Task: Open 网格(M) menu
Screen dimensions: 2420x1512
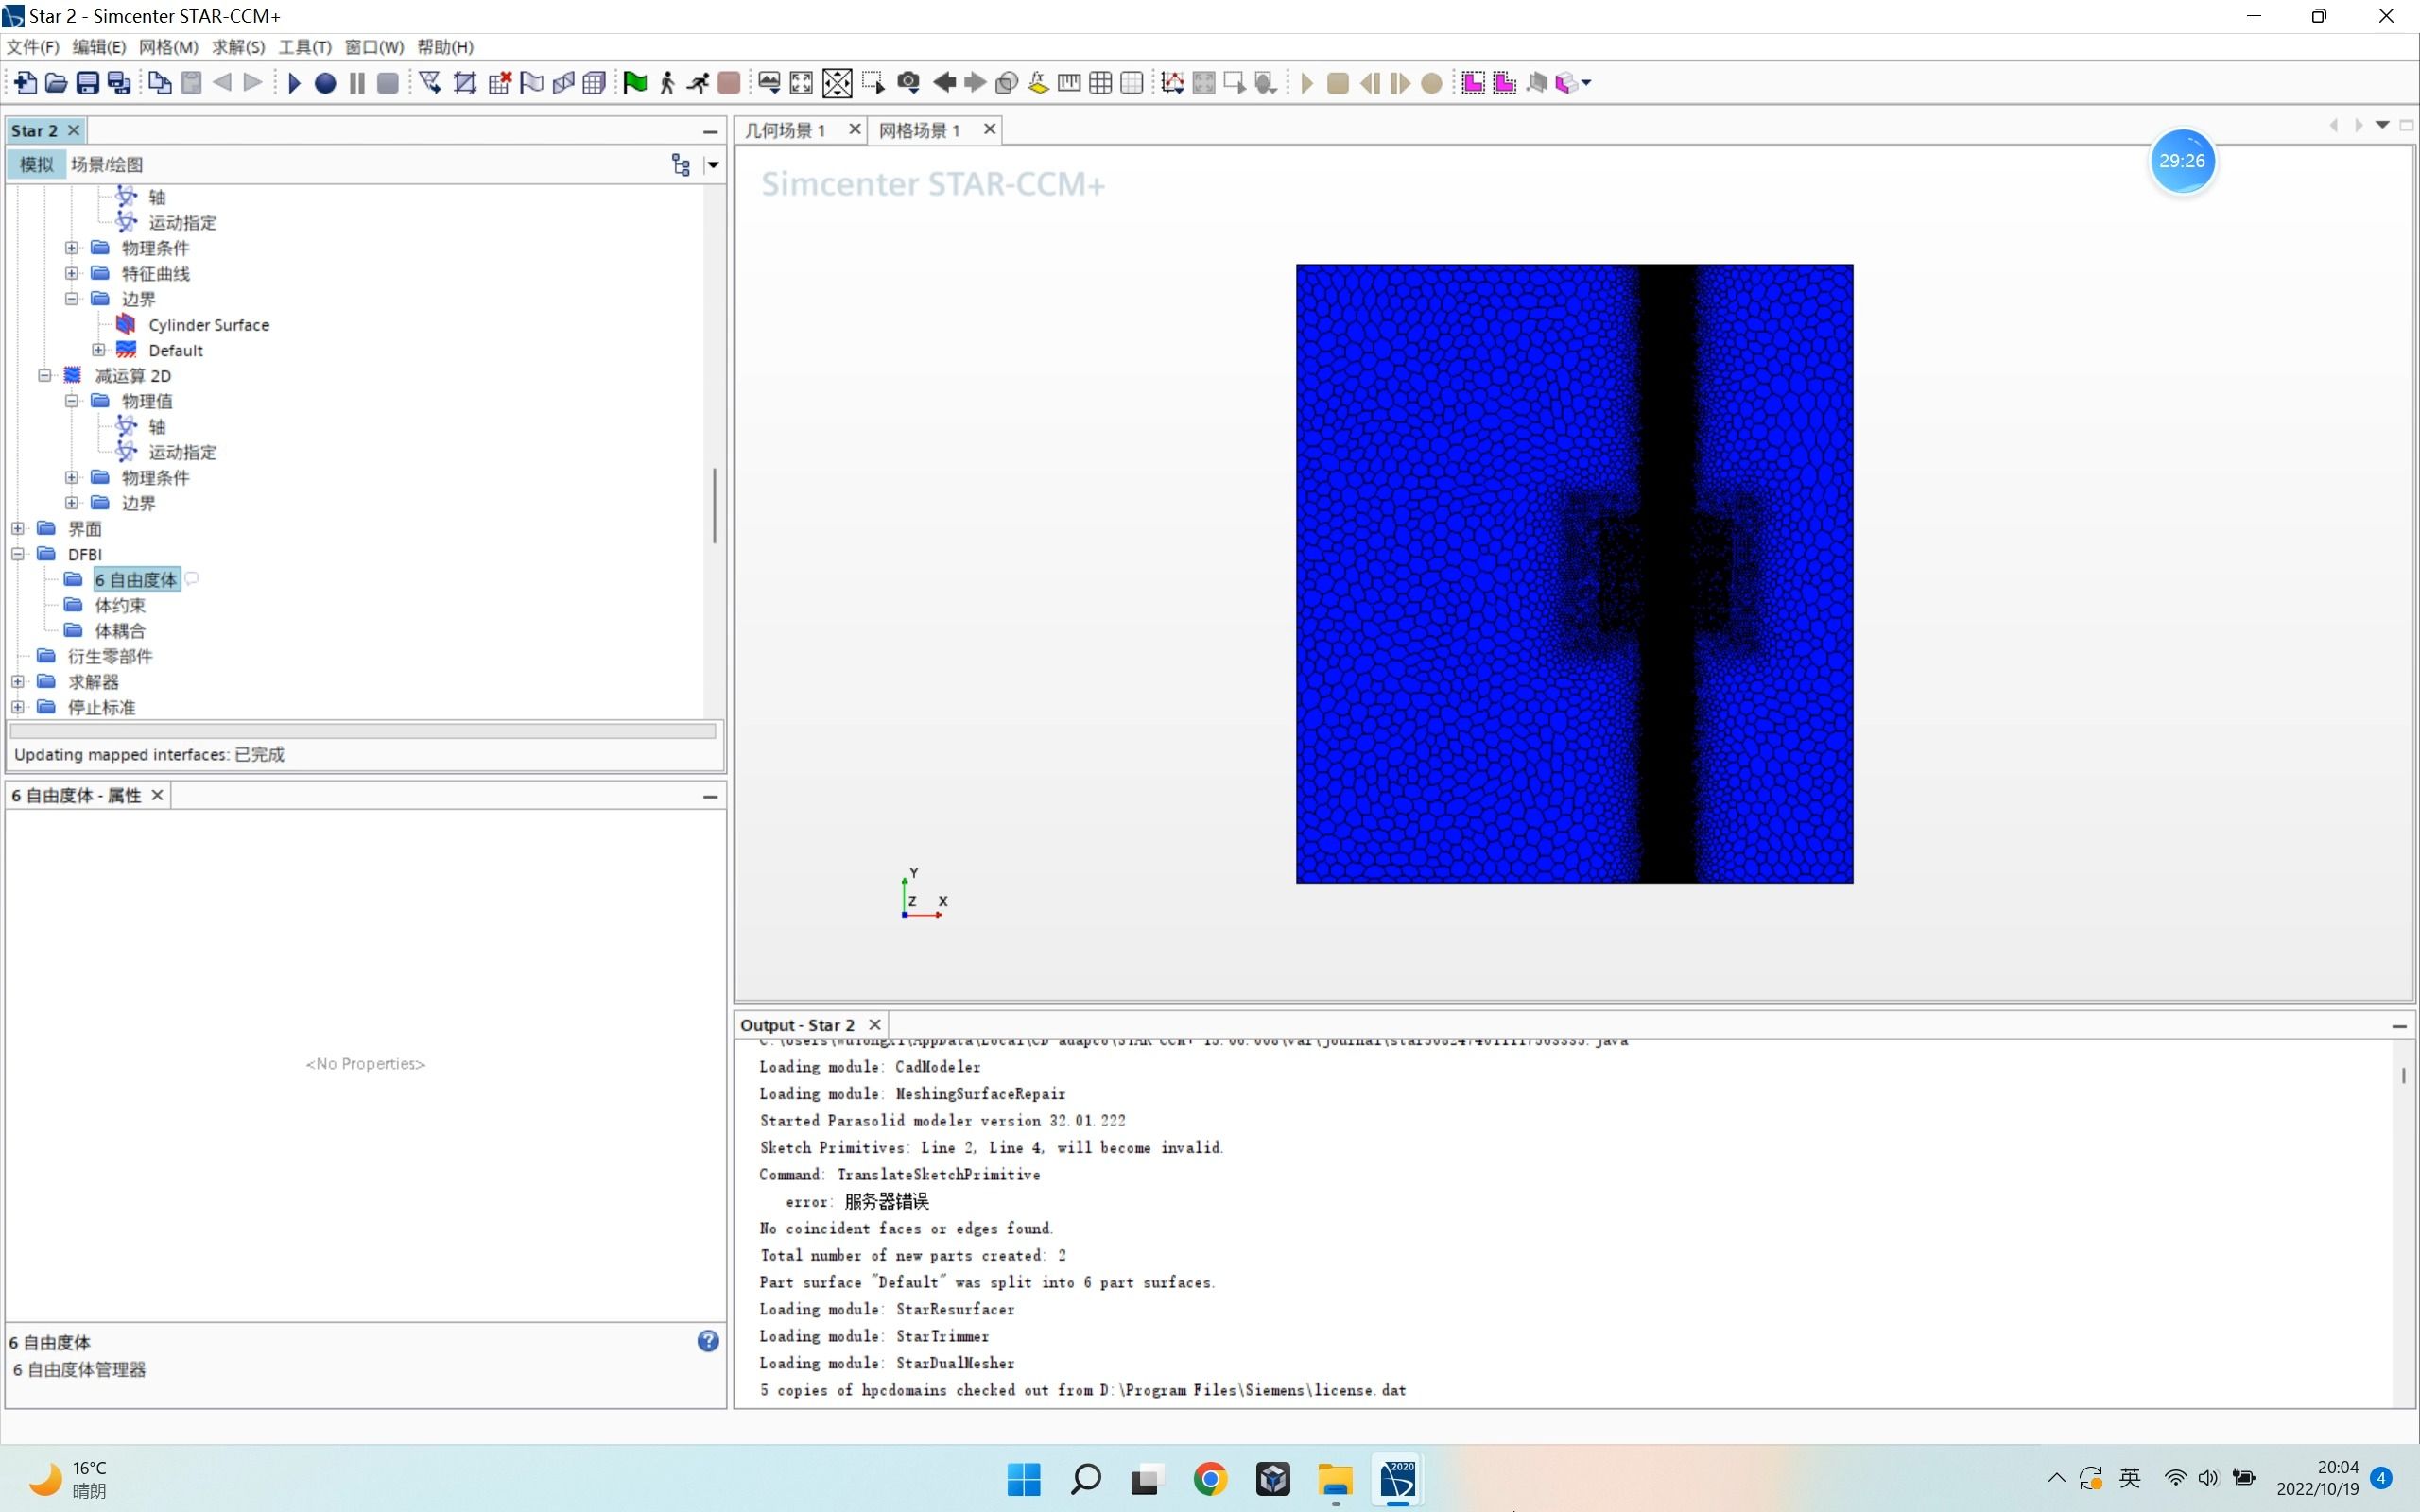Action: coord(168,47)
